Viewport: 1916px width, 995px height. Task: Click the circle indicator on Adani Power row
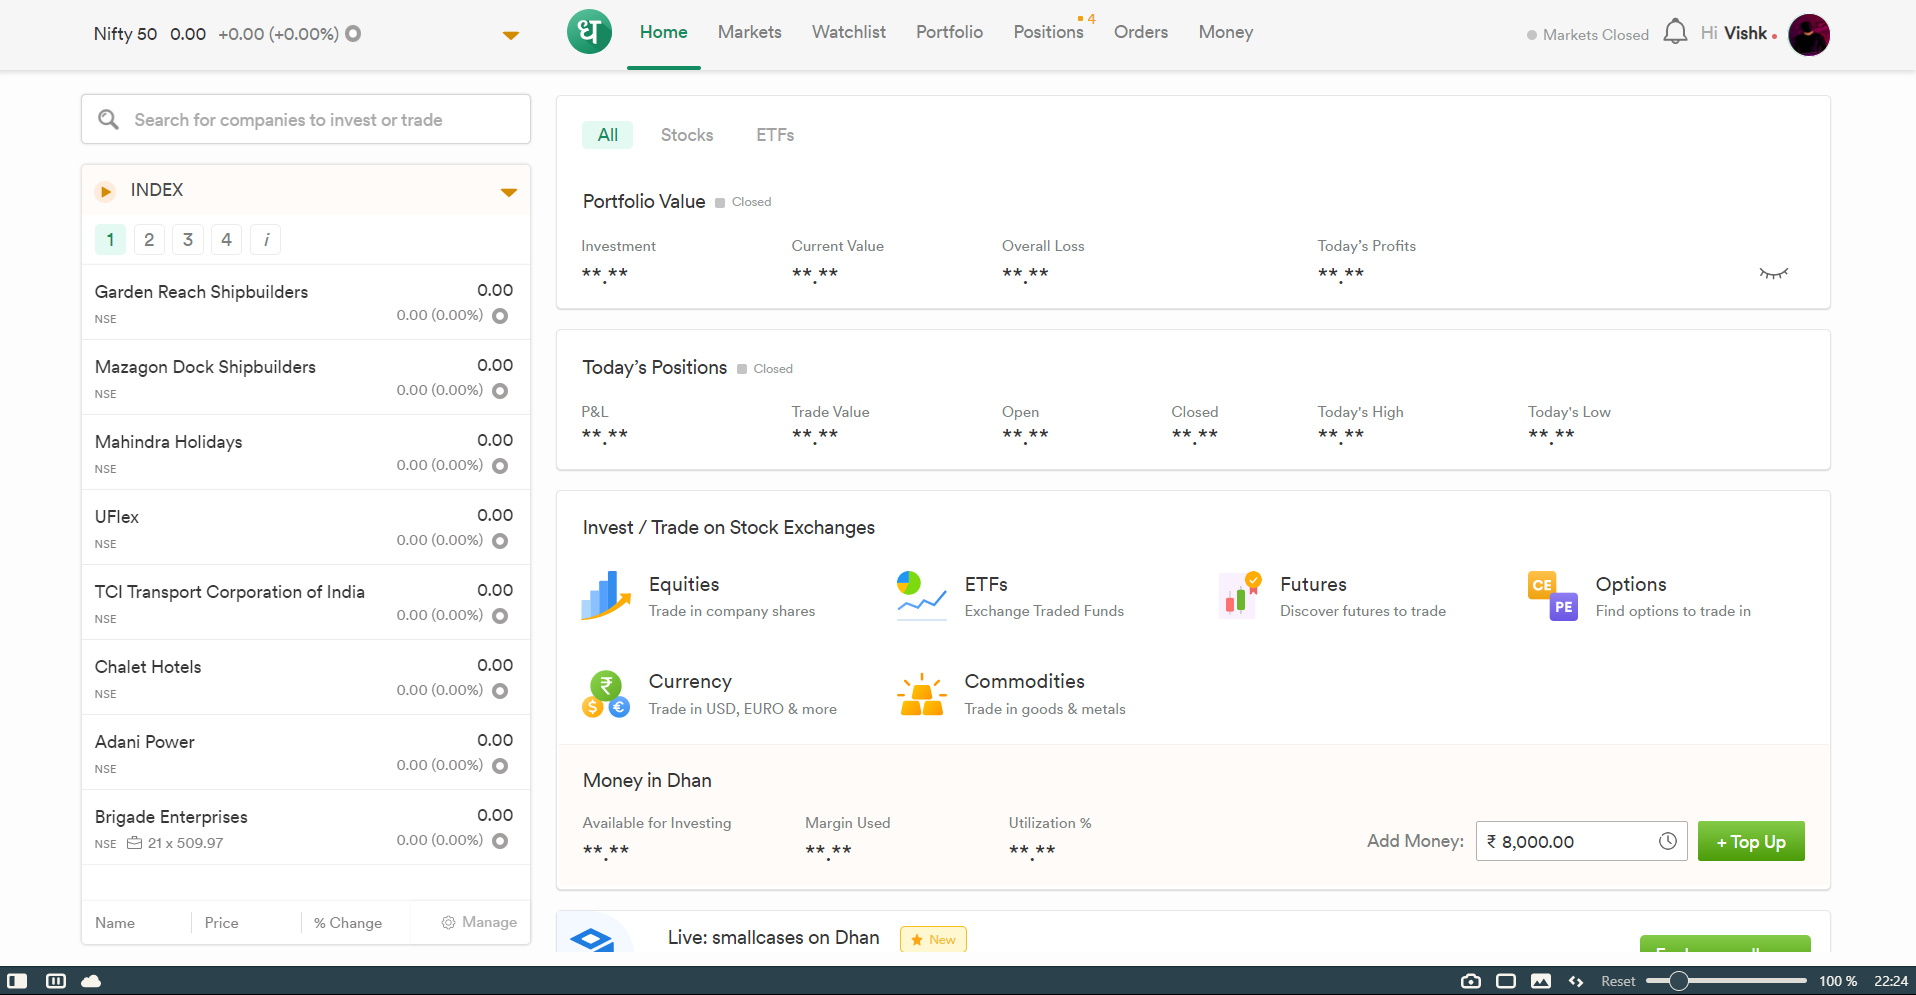click(500, 766)
